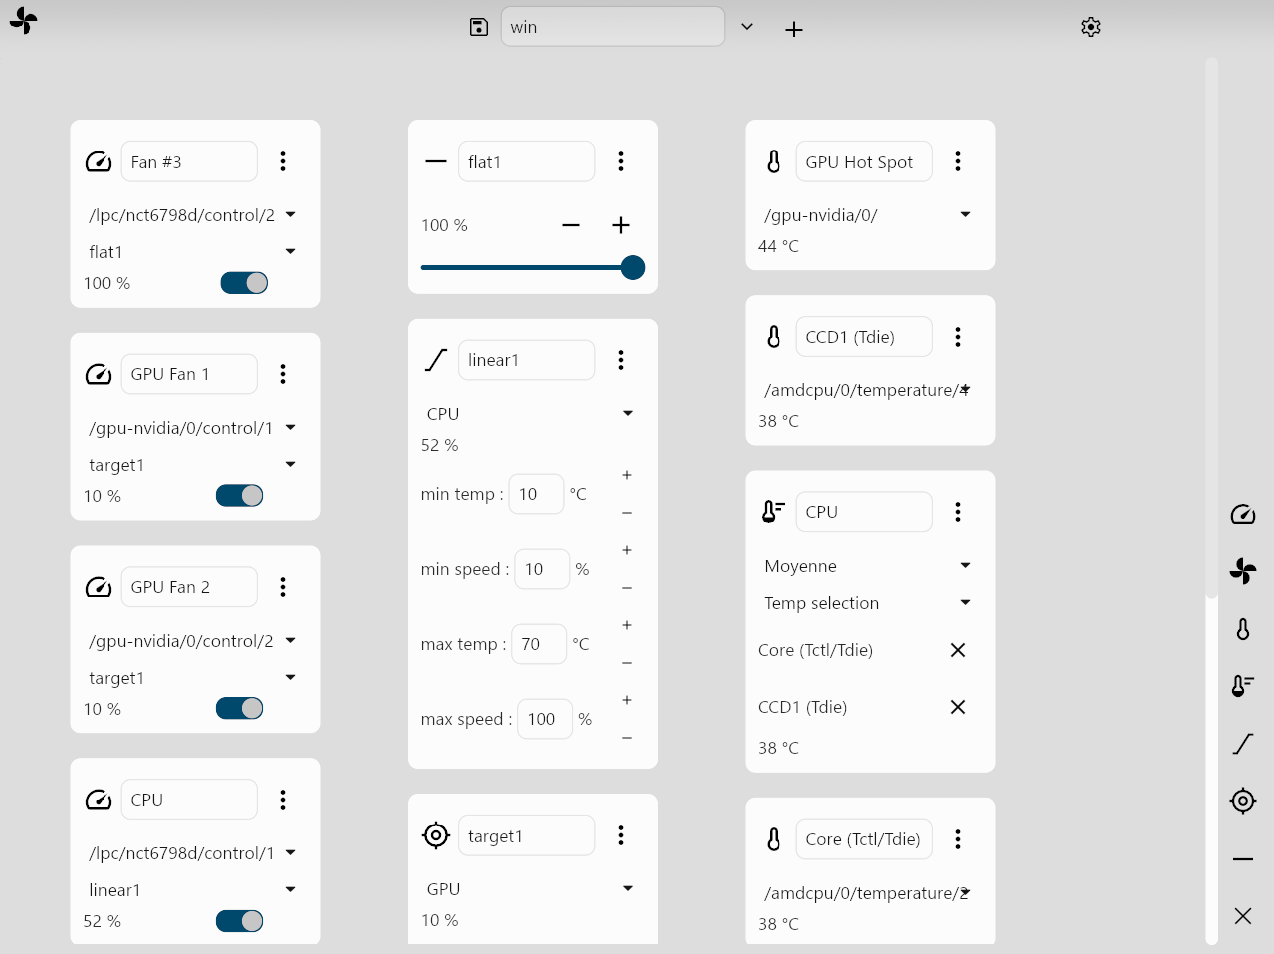This screenshot has height=954, width=1274.
Task: Increase flat1 value with plus button
Action: point(621,225)
